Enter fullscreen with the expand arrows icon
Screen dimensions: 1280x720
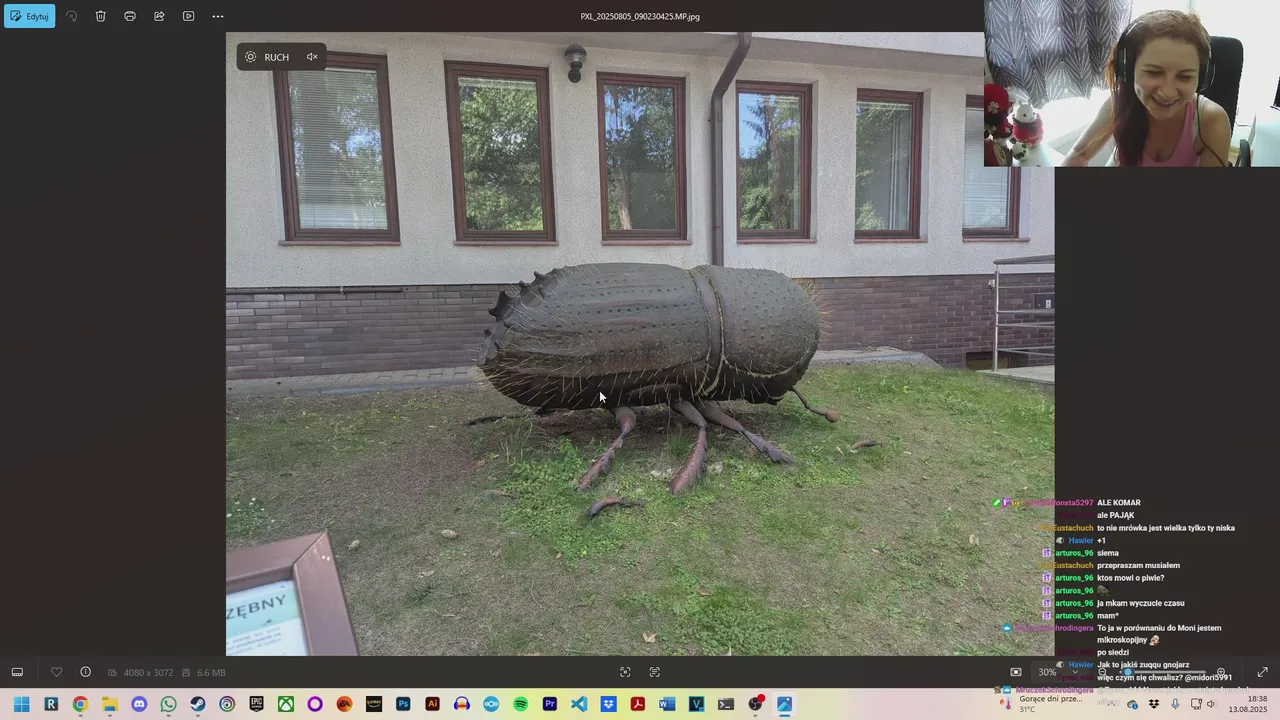pyautogui.click(x=1262, y=672)
